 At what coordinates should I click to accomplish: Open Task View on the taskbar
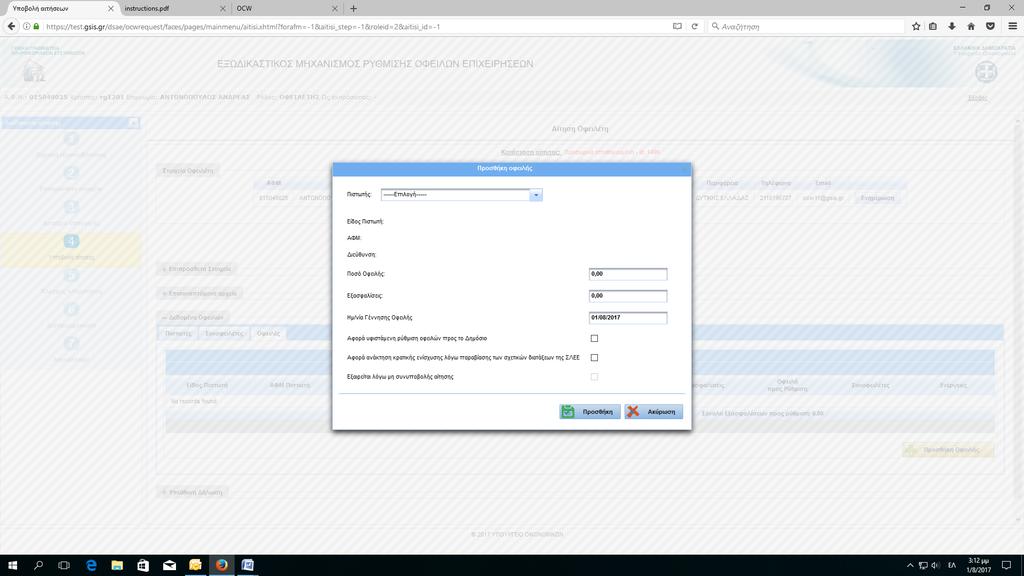pos(64,565)
